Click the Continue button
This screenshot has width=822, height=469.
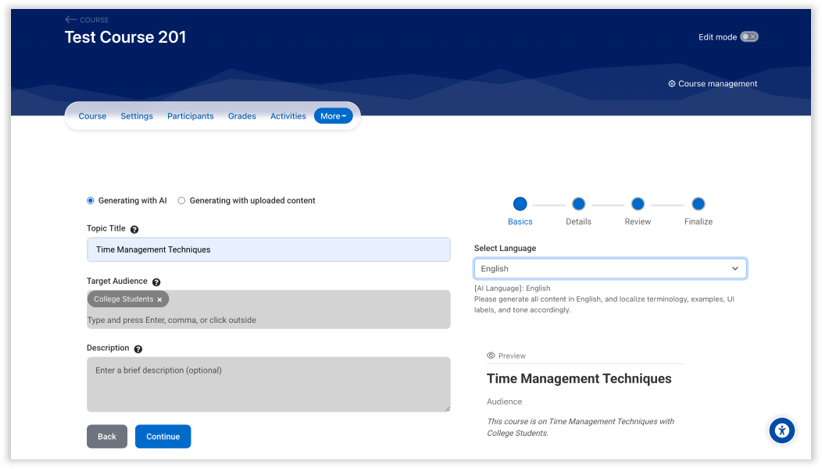pos(163,437)
